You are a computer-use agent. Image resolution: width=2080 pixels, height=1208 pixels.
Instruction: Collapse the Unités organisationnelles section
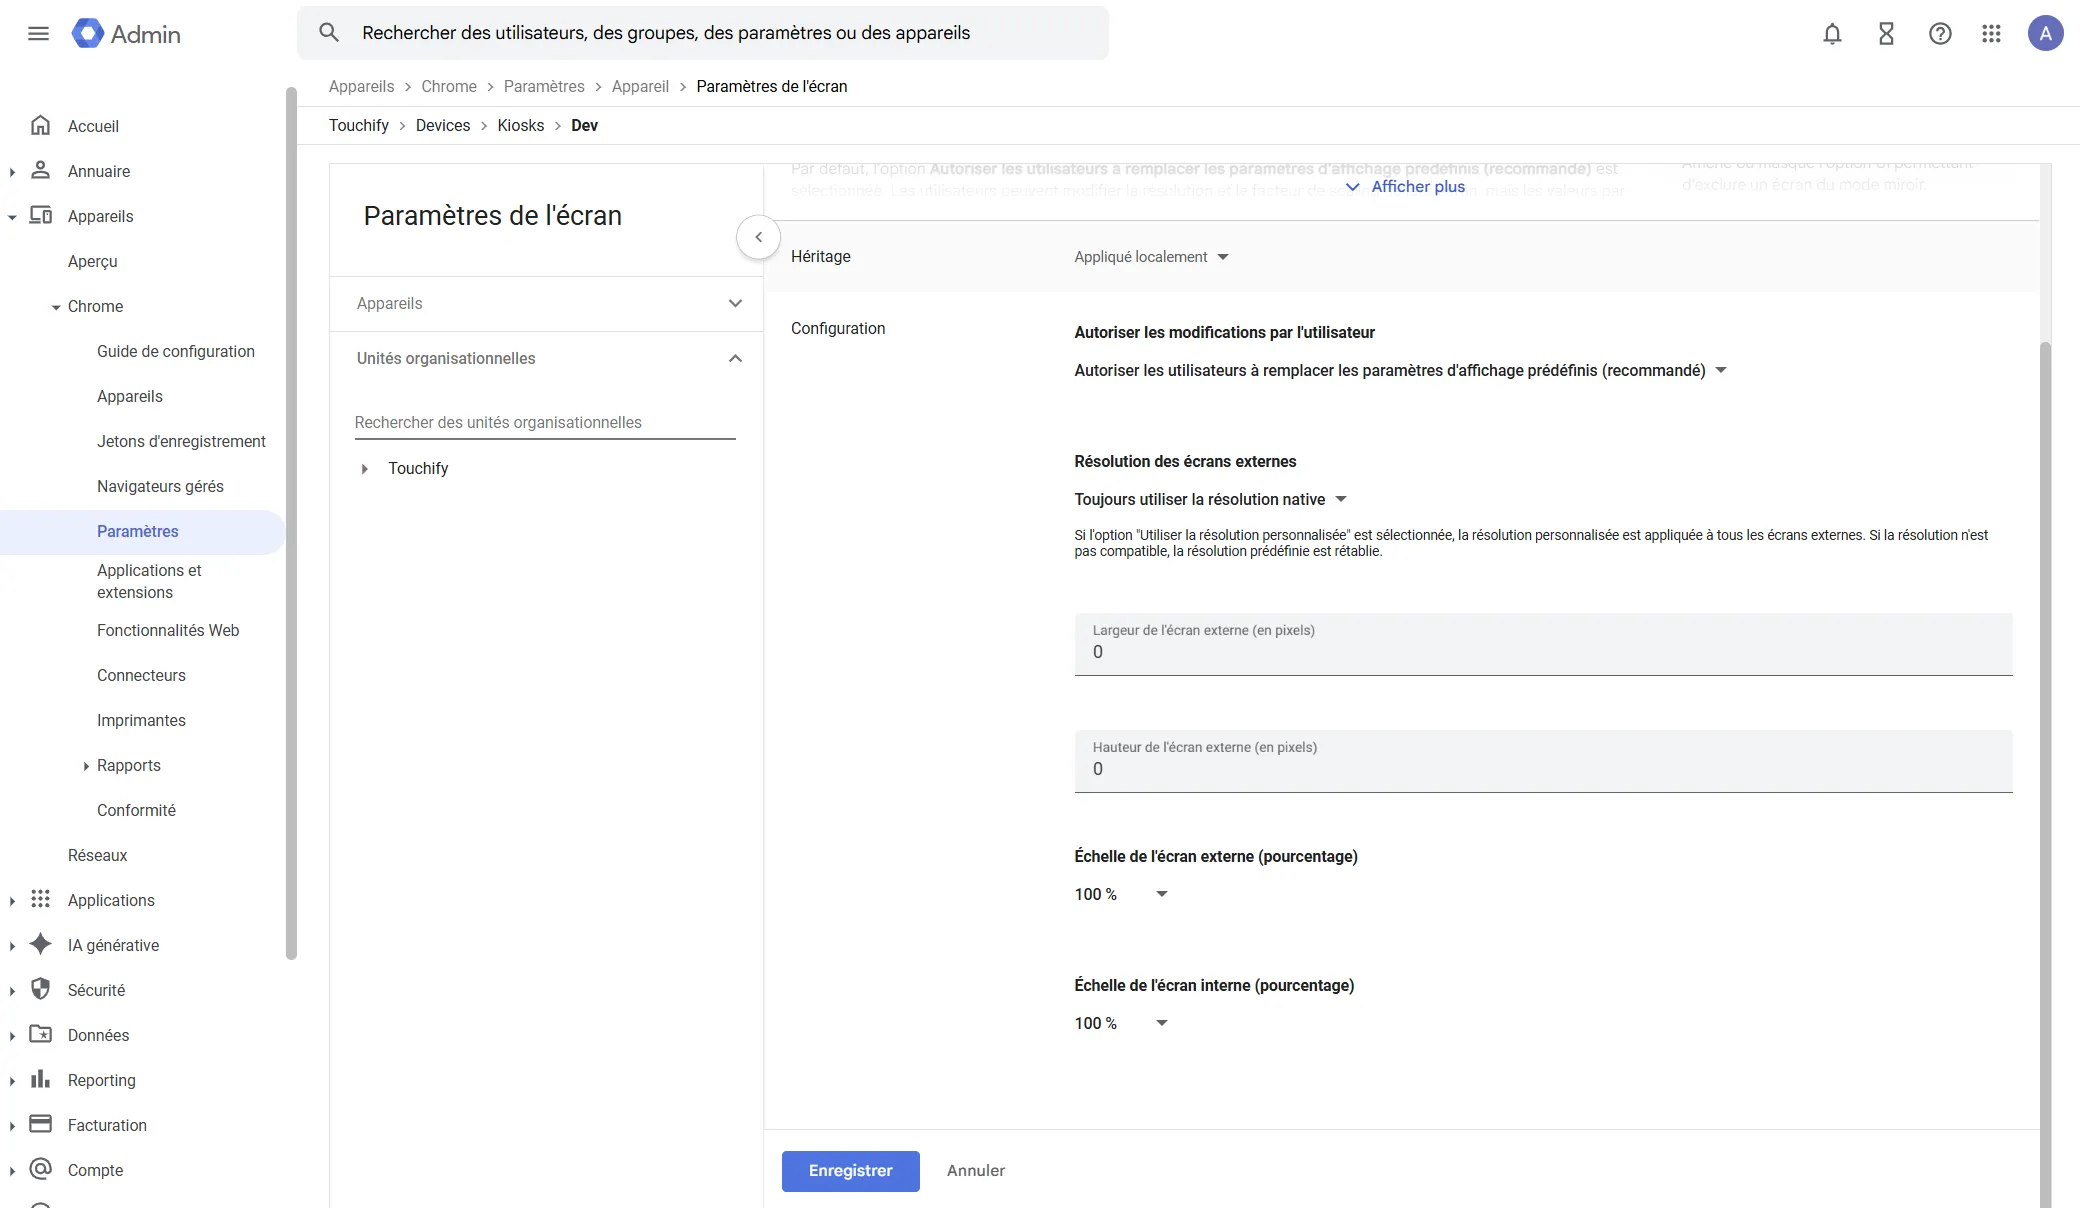pyautogui.click(x=735, y=358)
